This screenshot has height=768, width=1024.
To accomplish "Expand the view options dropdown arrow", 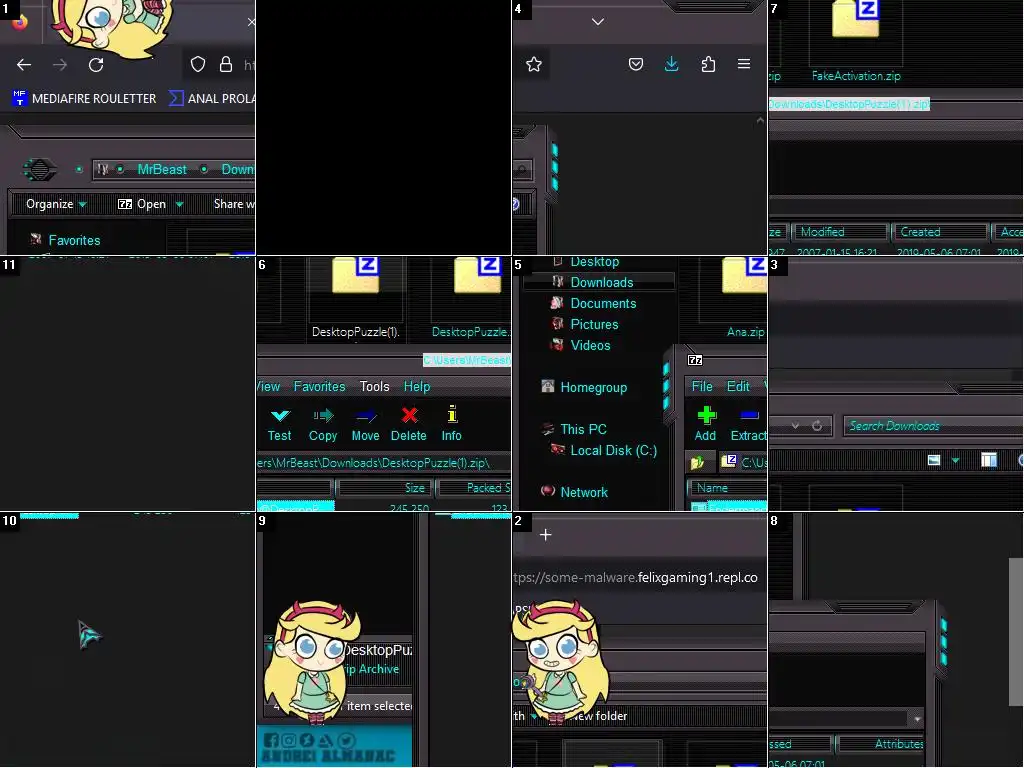I will point(955,461).
